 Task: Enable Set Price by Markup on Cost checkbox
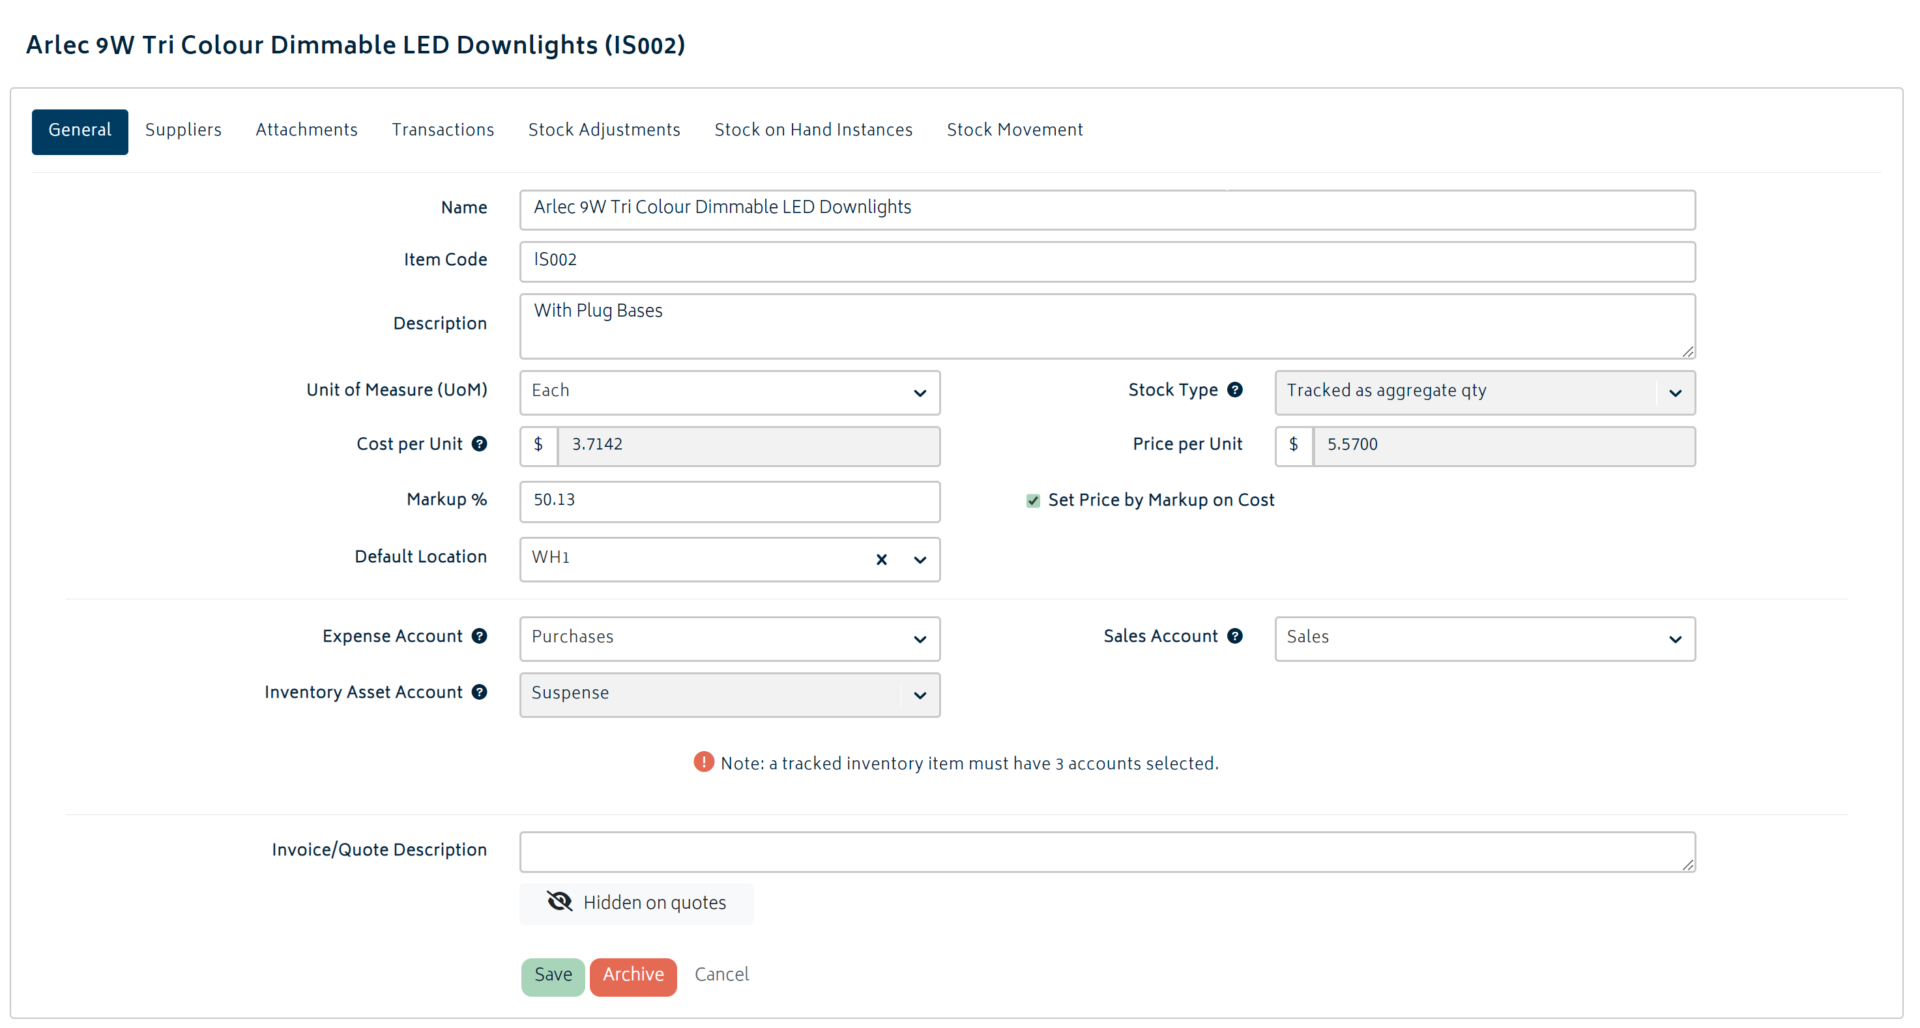tap(1032, 500)
